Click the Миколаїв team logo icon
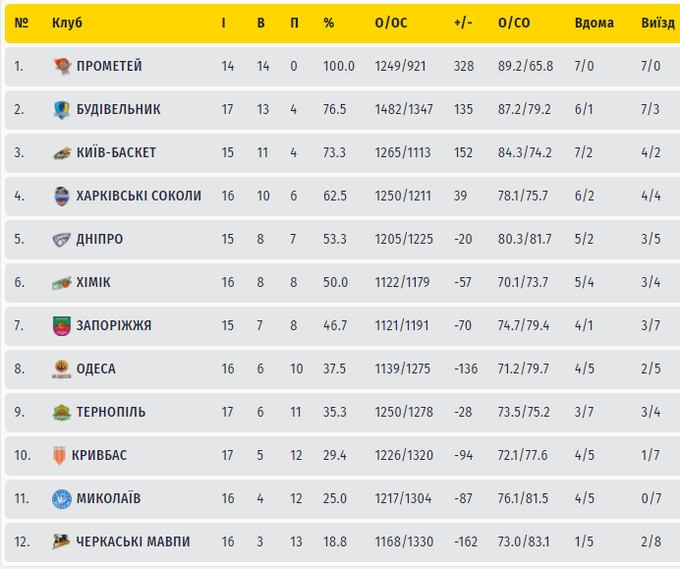This screenshot has width=680, height=569. pyautogui.click(x=62, y=498)
